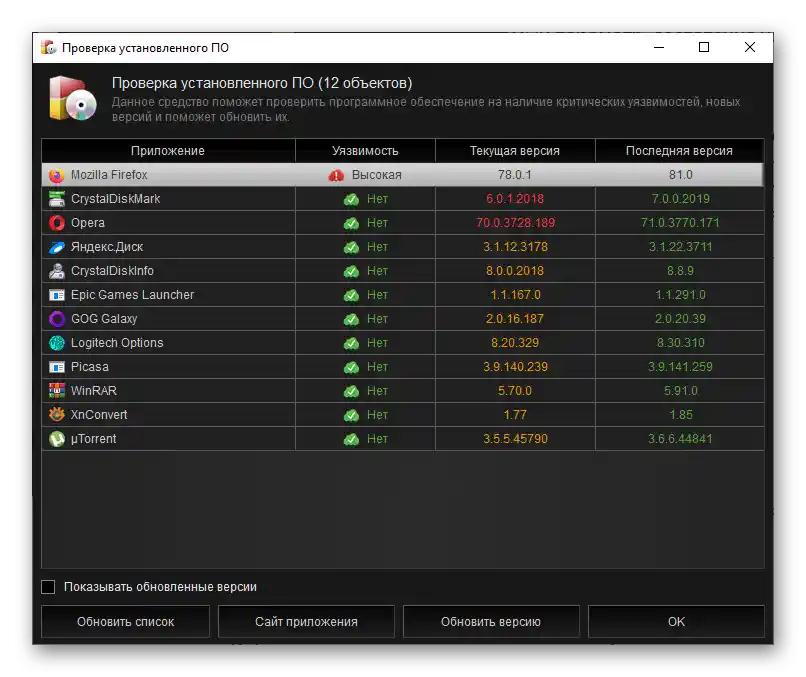Confirm with the OK button

(x=676, y=621)
